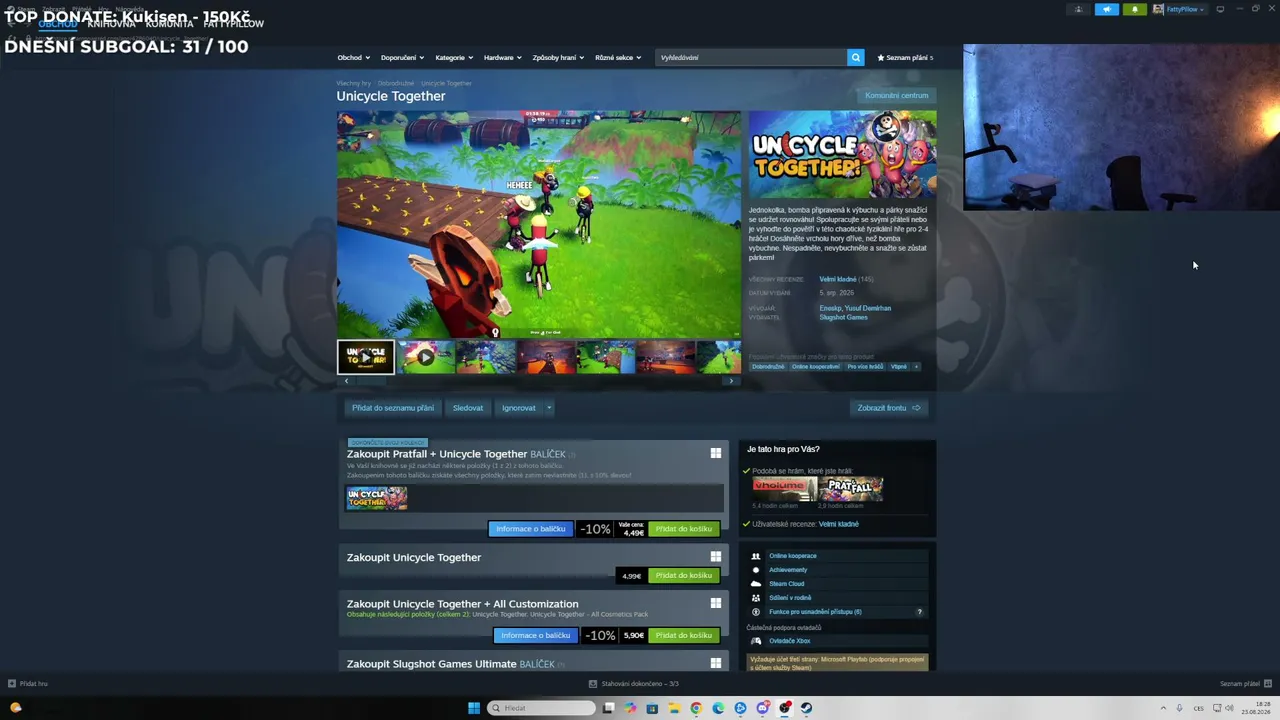The width and height of the screenshot is (1280, 720).
Task: Open Seznam přání wishlist link
Action: (905, 58)
